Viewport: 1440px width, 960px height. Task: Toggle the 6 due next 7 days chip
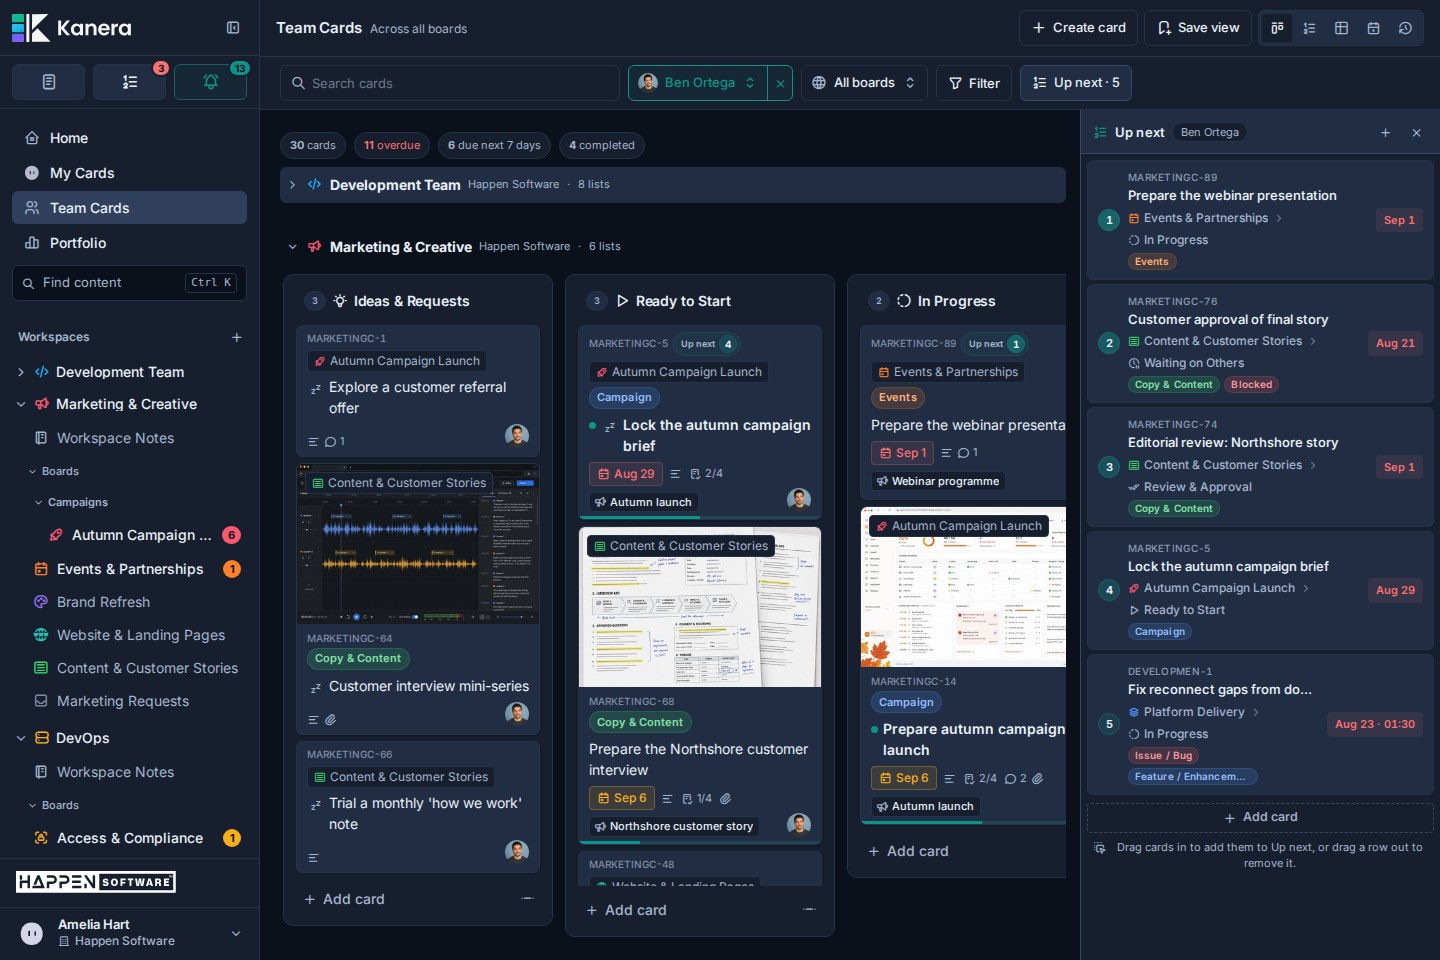pos(494,145)
